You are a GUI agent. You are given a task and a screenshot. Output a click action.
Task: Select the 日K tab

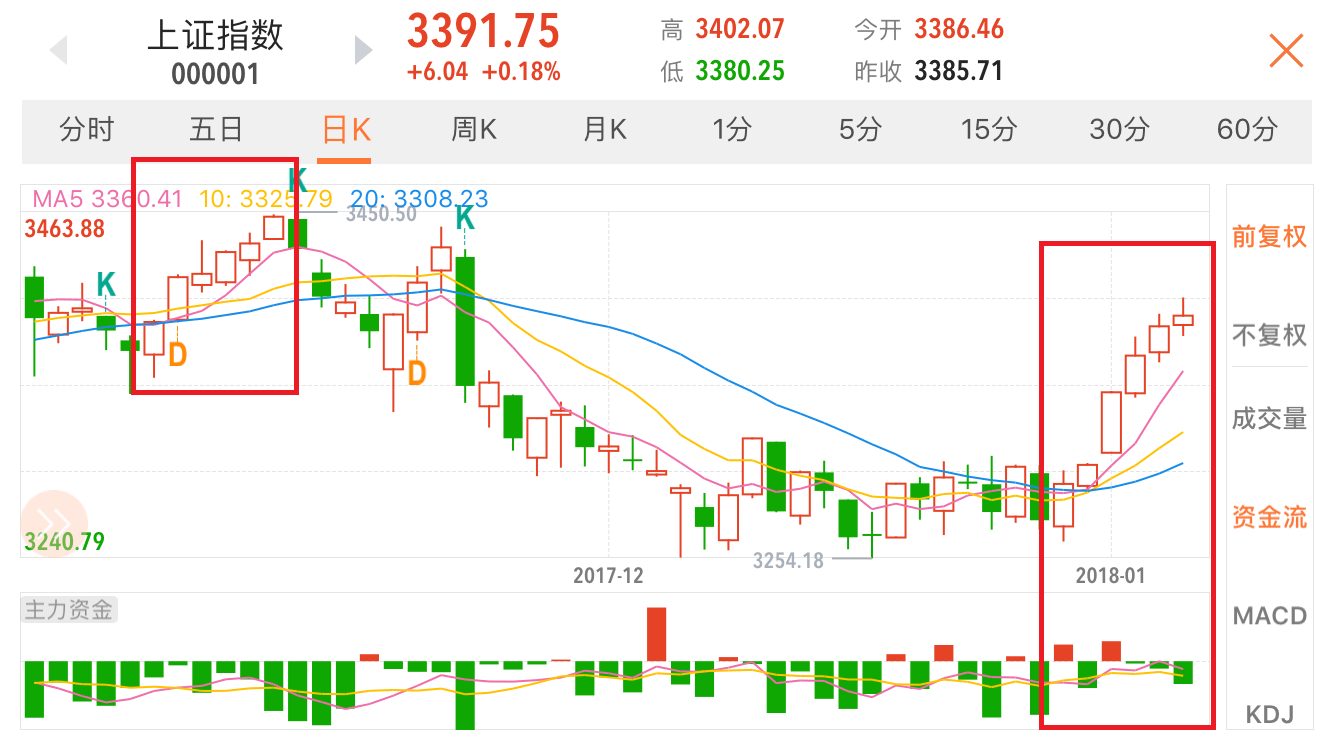click(x=345, y=129)
